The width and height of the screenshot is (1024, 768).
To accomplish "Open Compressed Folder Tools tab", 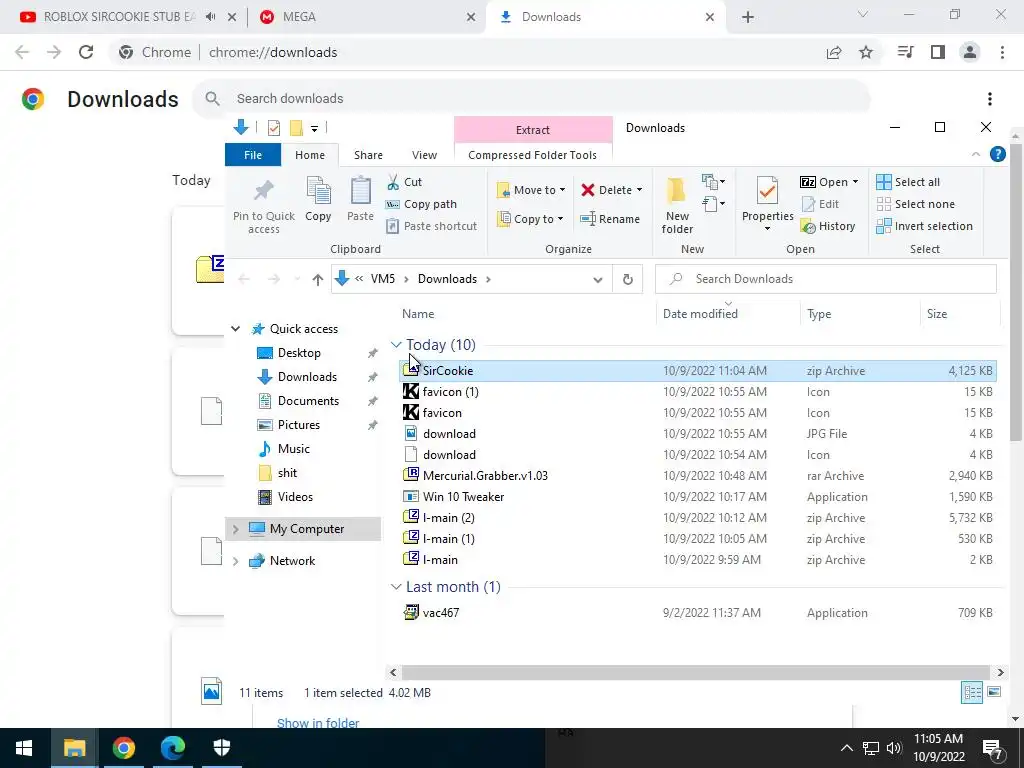I will 532,155.
